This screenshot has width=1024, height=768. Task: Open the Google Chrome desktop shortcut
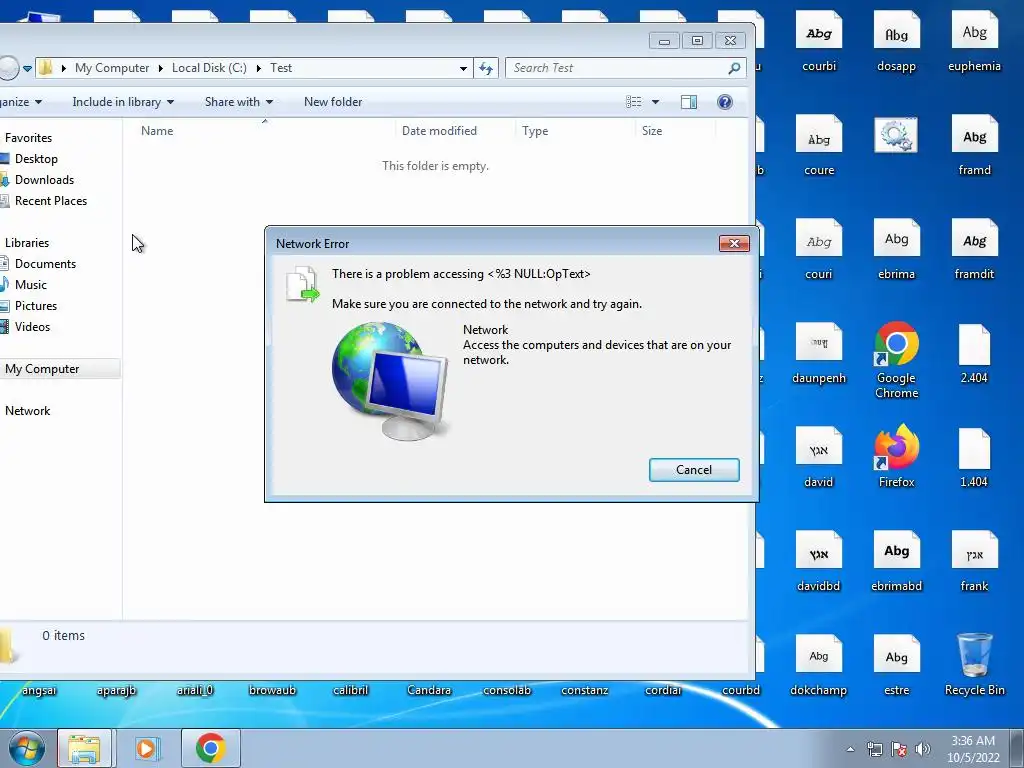tap(896, 359)
